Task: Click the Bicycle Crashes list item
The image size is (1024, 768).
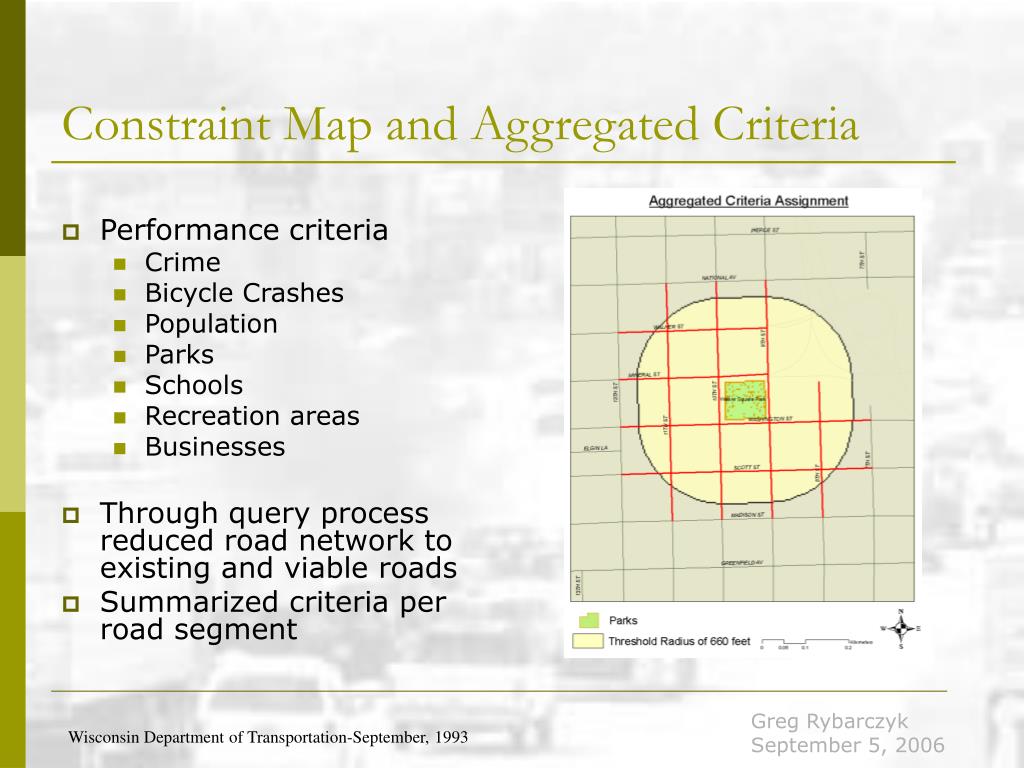Action: [244, 293]
